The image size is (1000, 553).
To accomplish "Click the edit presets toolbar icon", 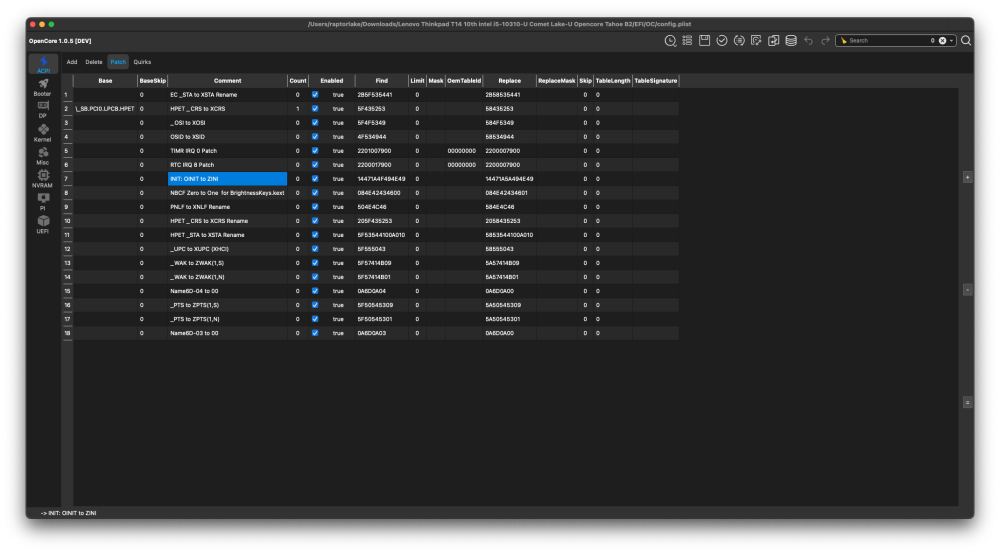I will pyautogui.click(x=756, y=41).
